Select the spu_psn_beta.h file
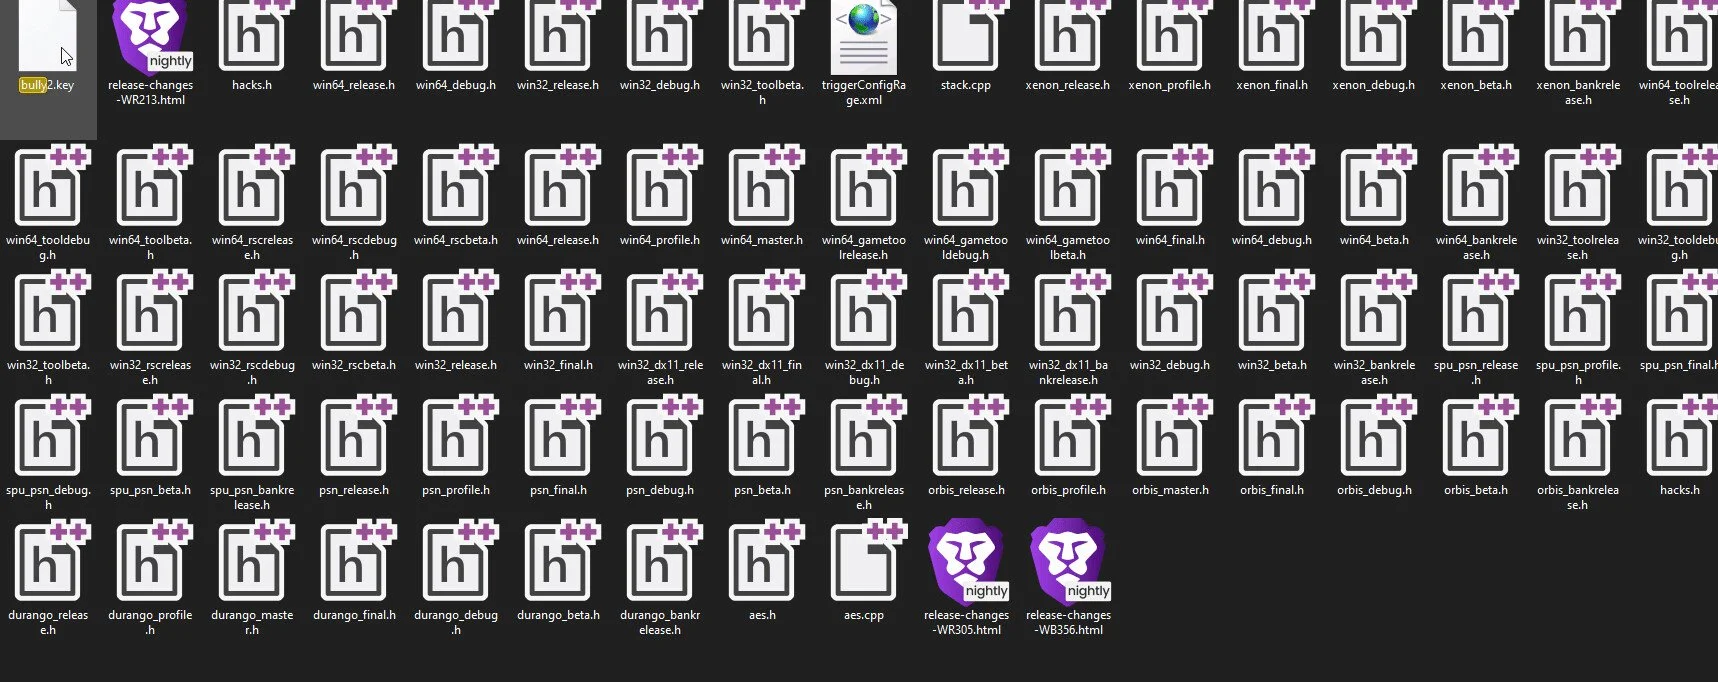The width and height of the screenshot is (1718, 682). click(x=150, y=440)
